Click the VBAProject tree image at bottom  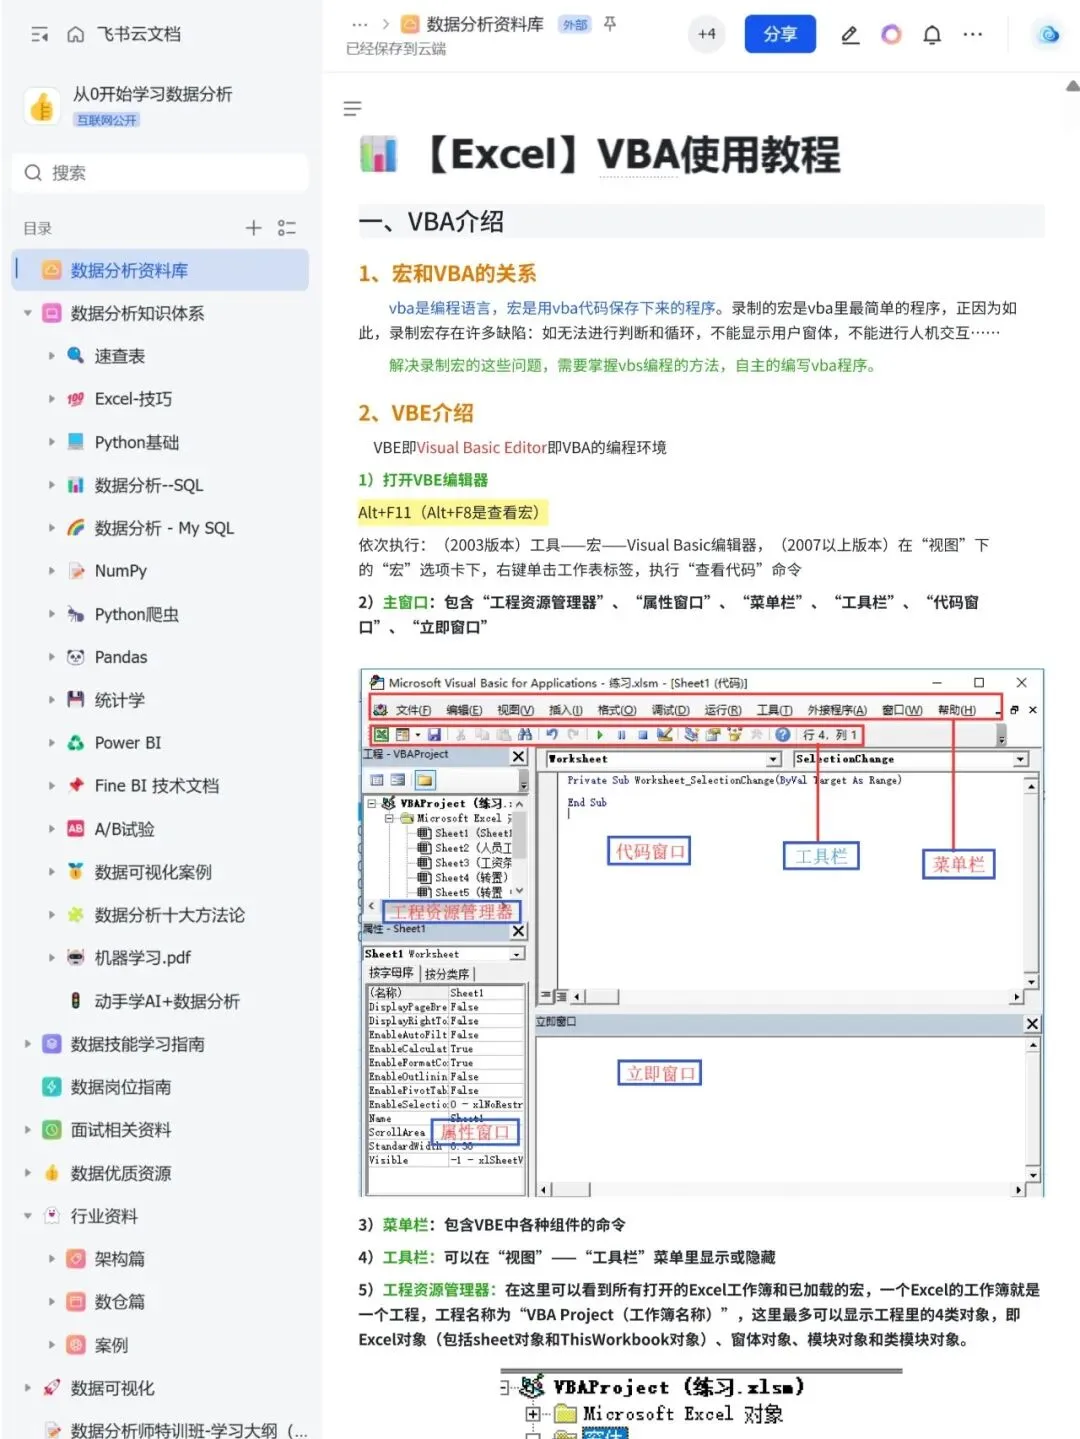pyautogui.click(x=700, y=1404)
